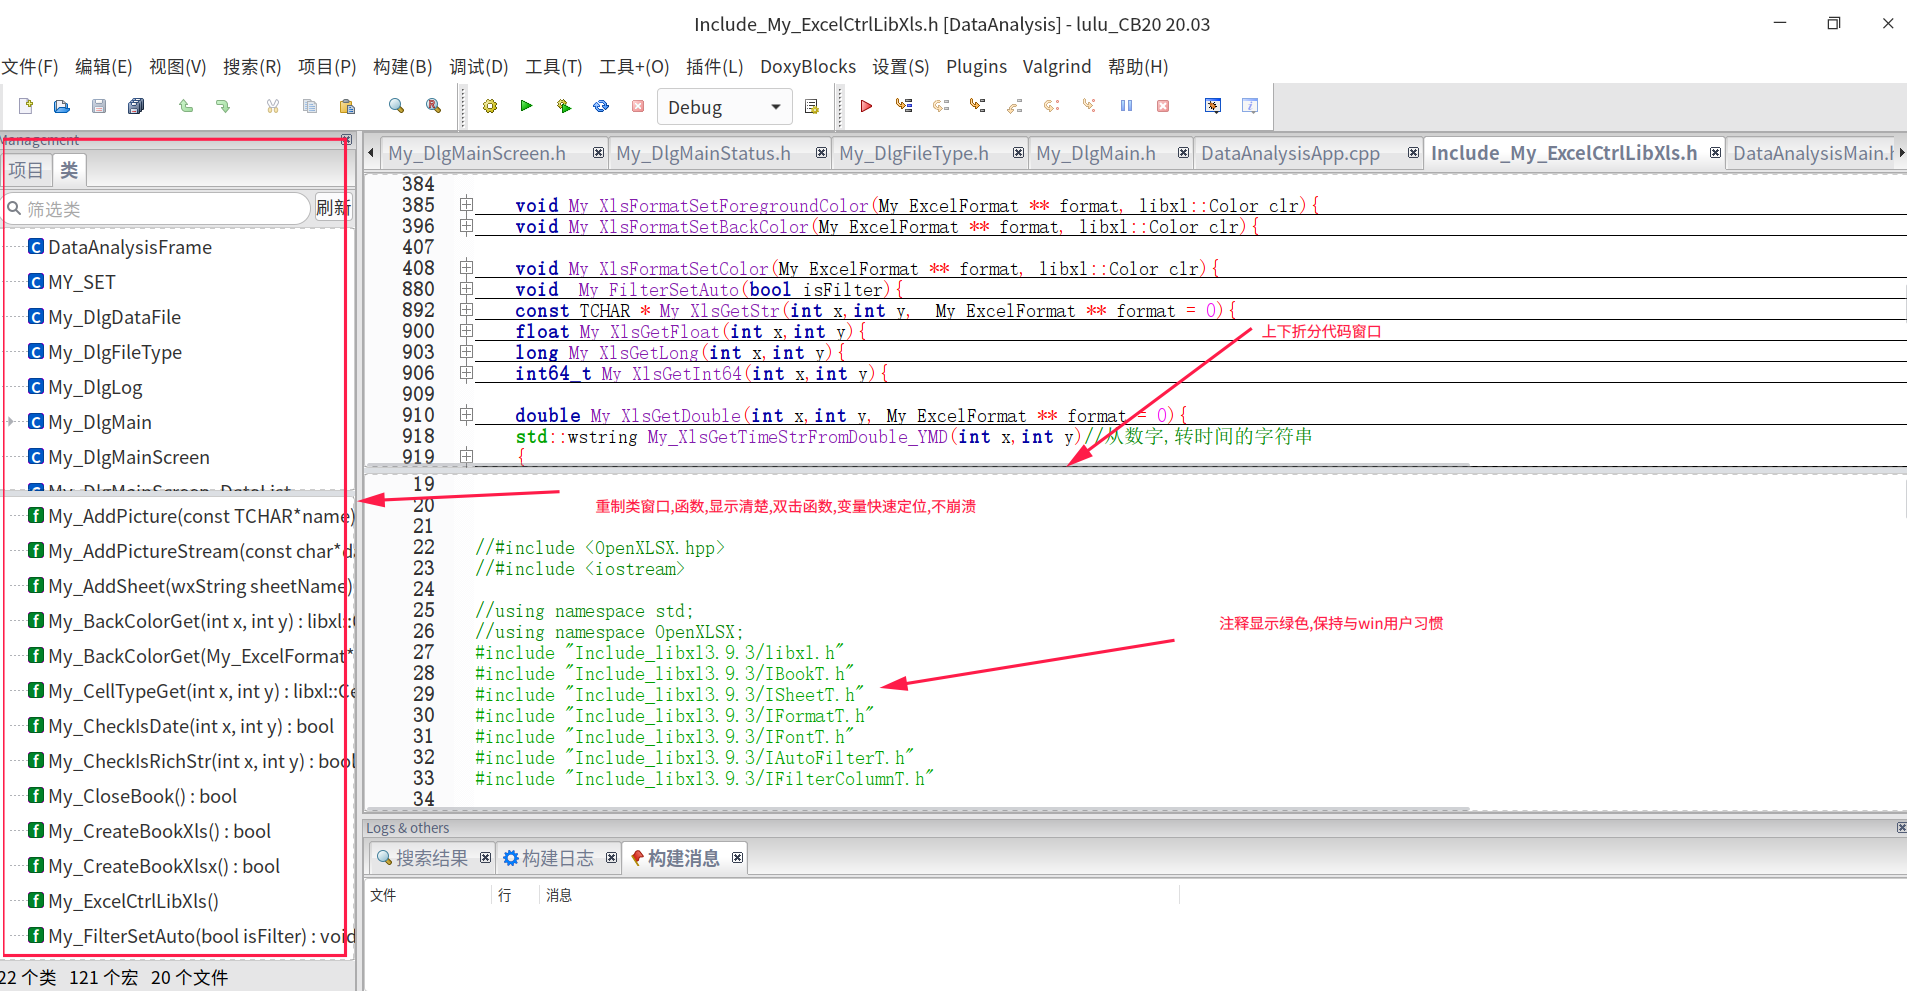Viewport: 1907px width, 991px height.
Task: Open the DoxyBlocks menu
Action: (808, 67)
